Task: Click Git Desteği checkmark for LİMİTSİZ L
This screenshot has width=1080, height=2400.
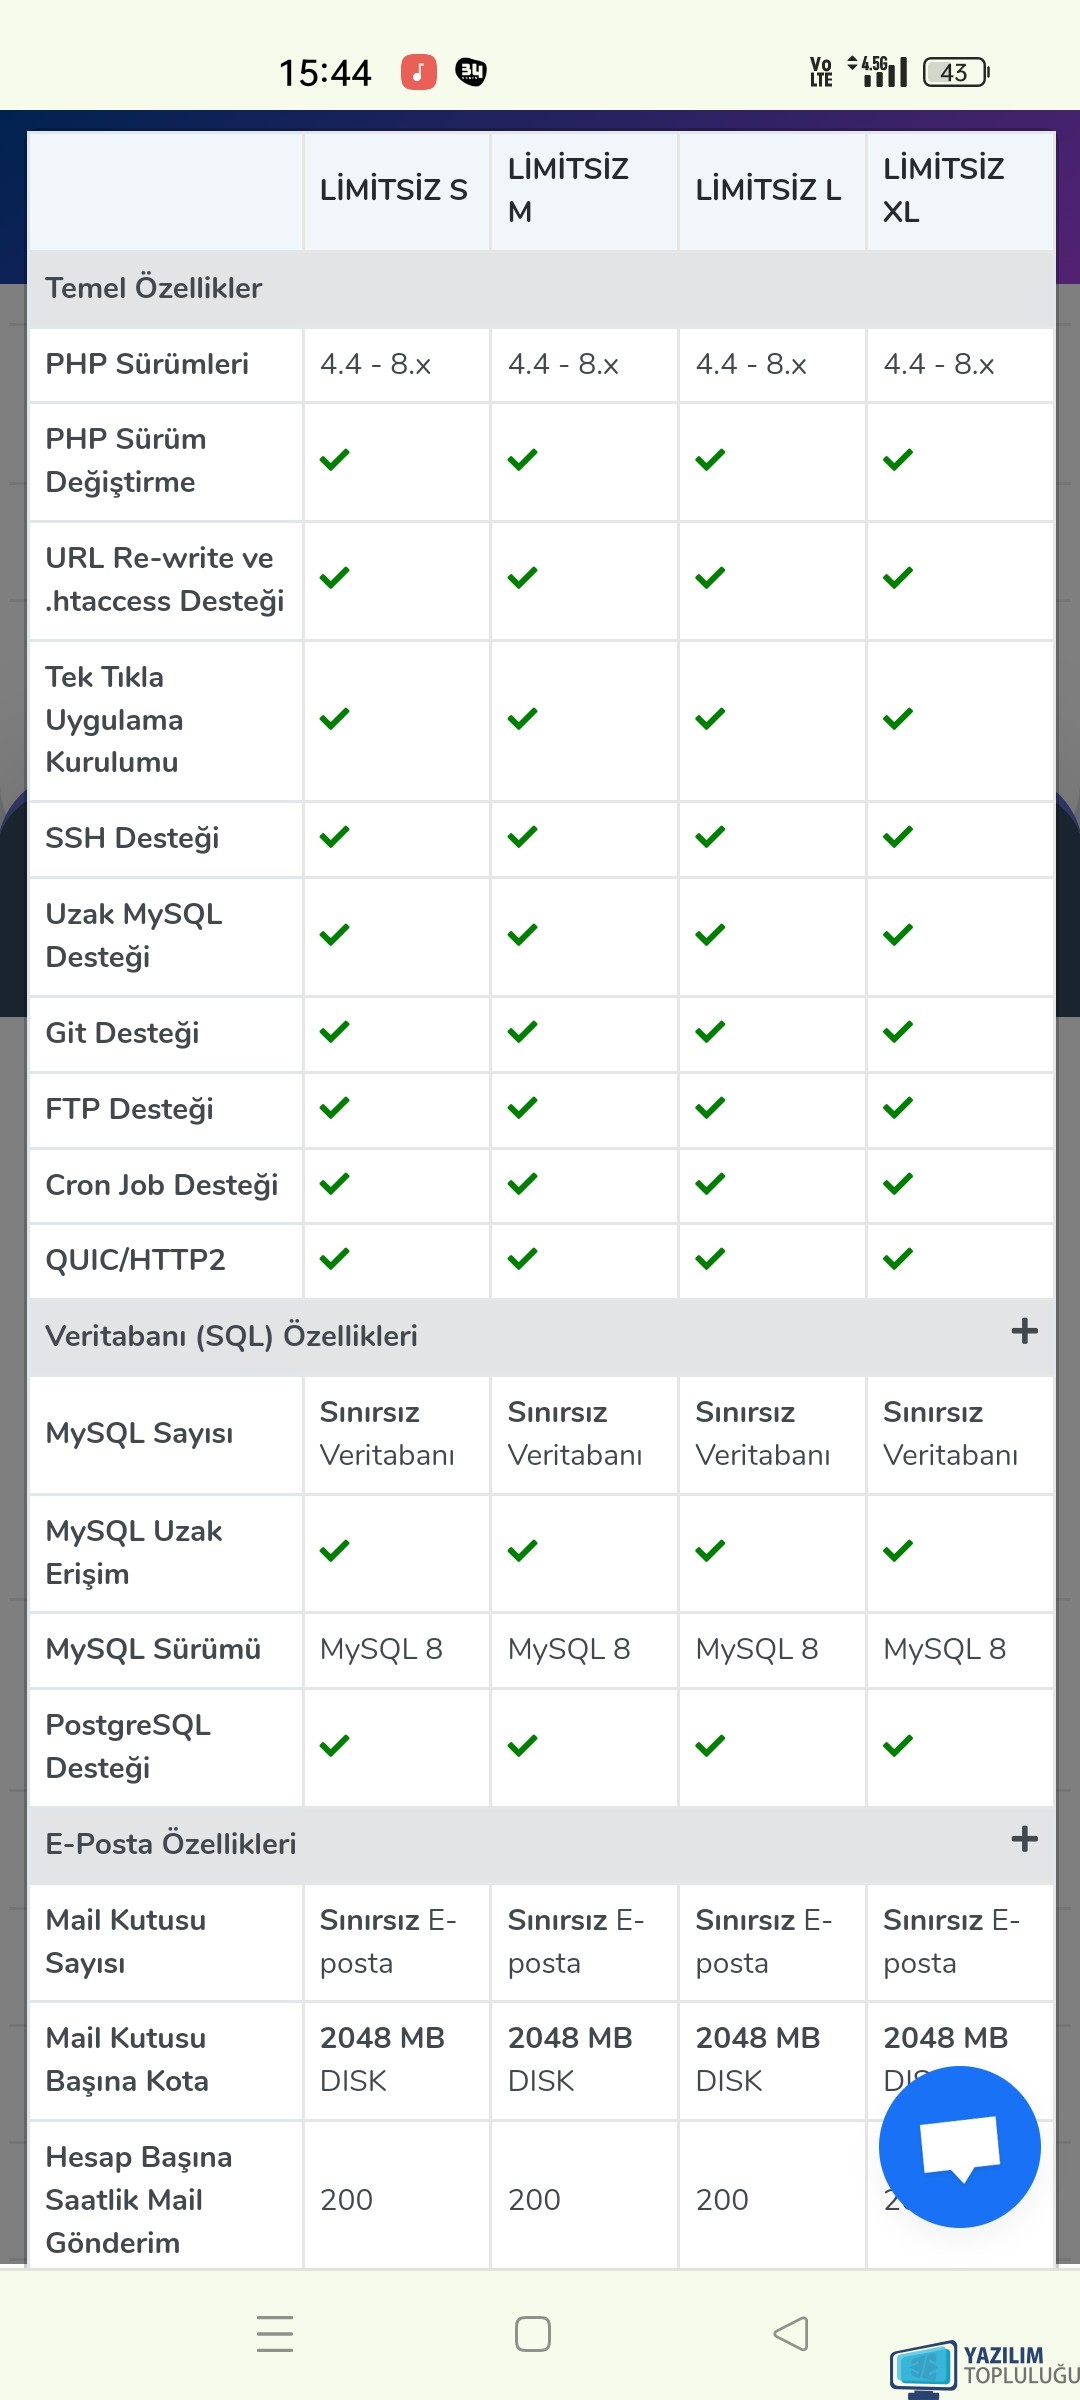Action: tap(710, 1032)
